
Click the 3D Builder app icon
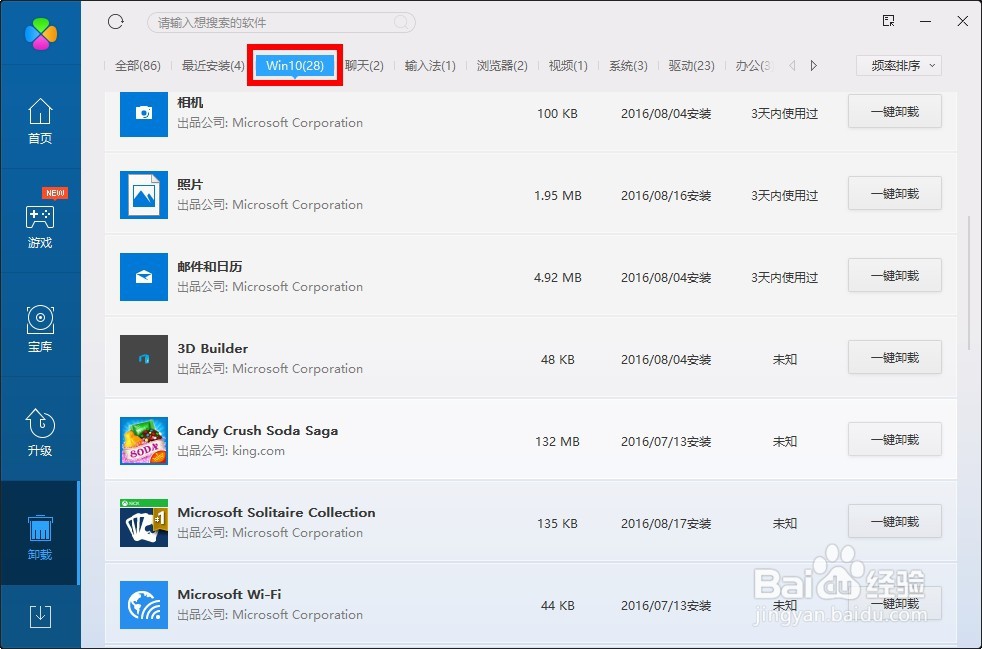click(x=144, y=359)
